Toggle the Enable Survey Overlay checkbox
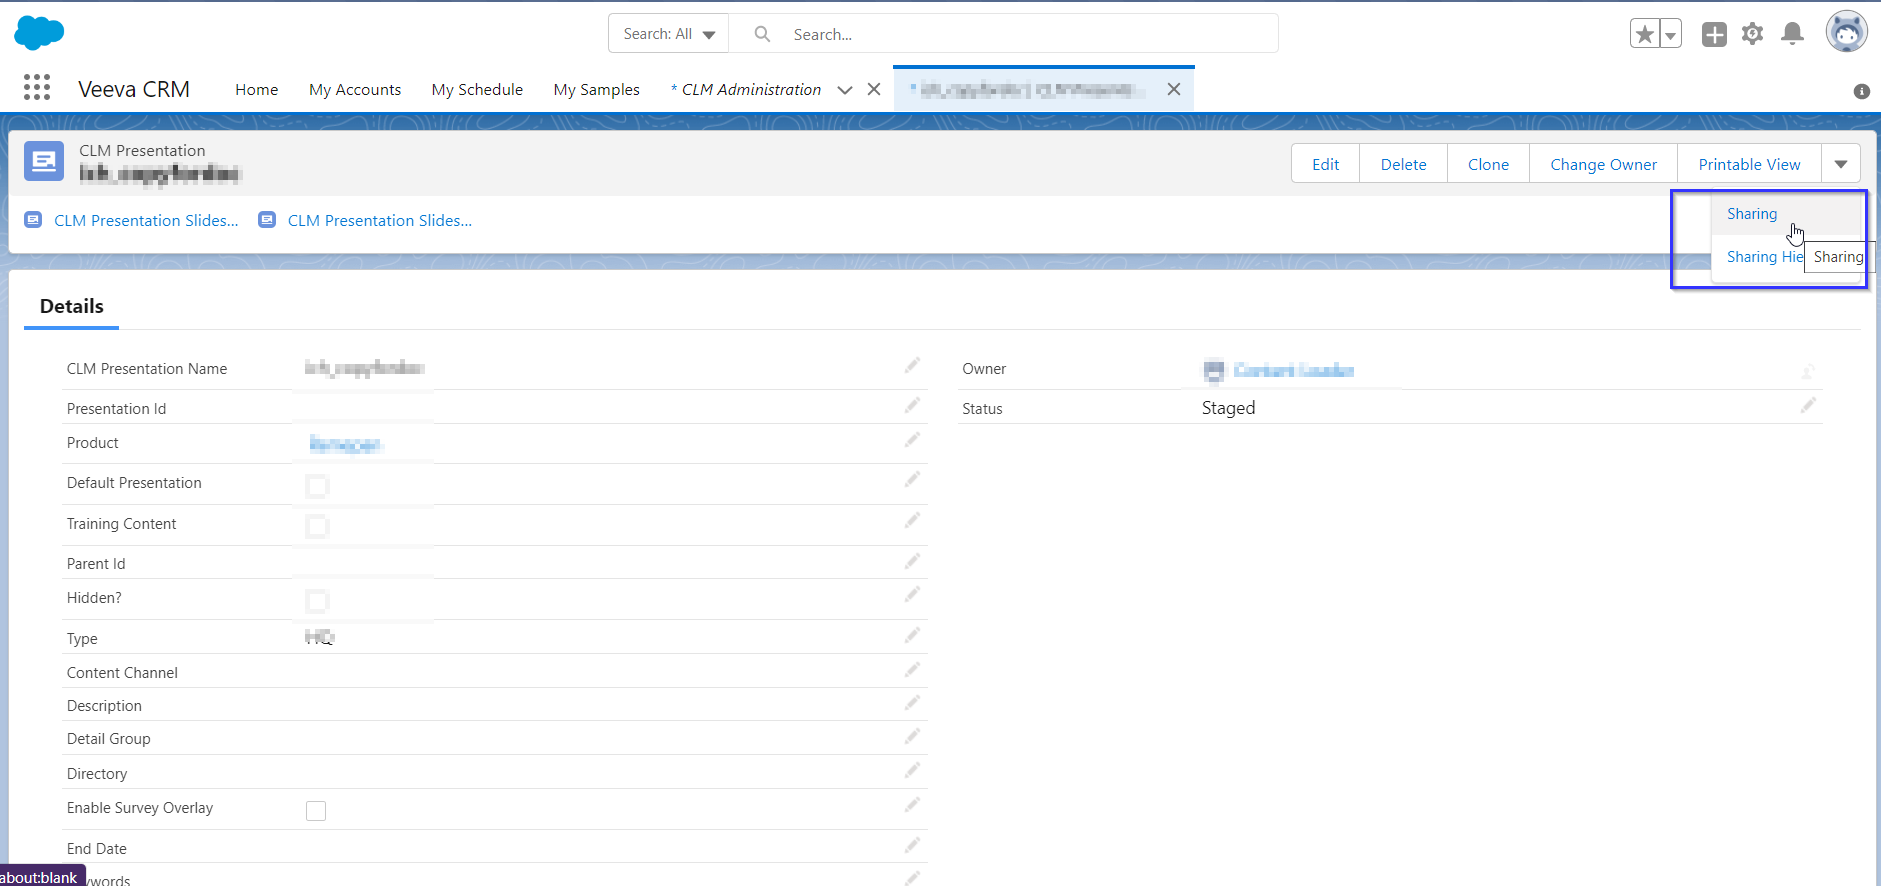The height and width of the screenshot is (886, 1881). (x=316, y=810)
